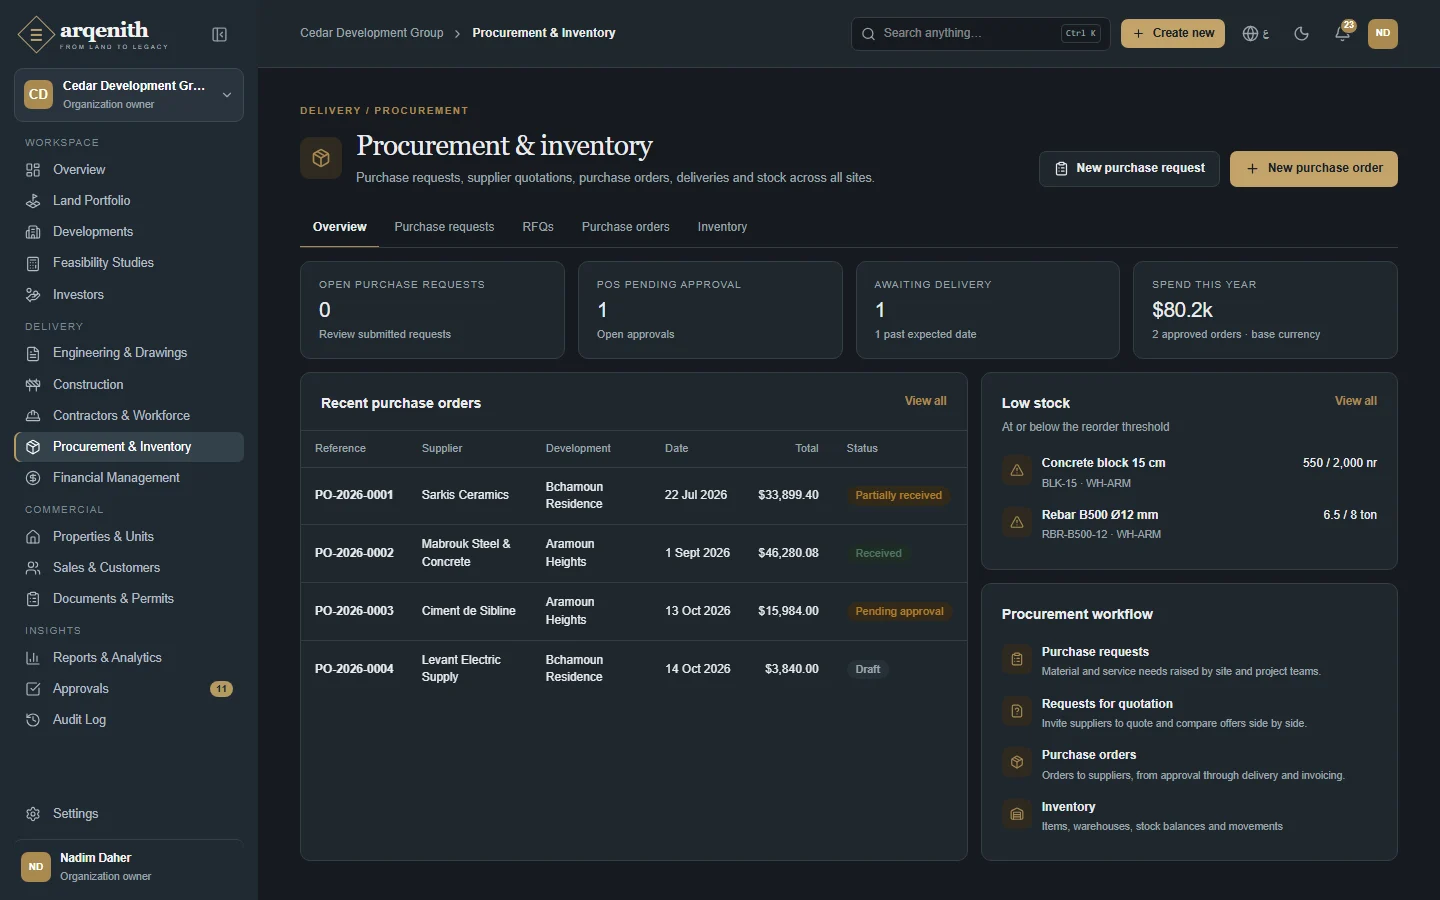Image resolution: width=1440 pixels, height=900 pixels.
Task: Open Settings in the sidebar
Action: coord(129,814)
